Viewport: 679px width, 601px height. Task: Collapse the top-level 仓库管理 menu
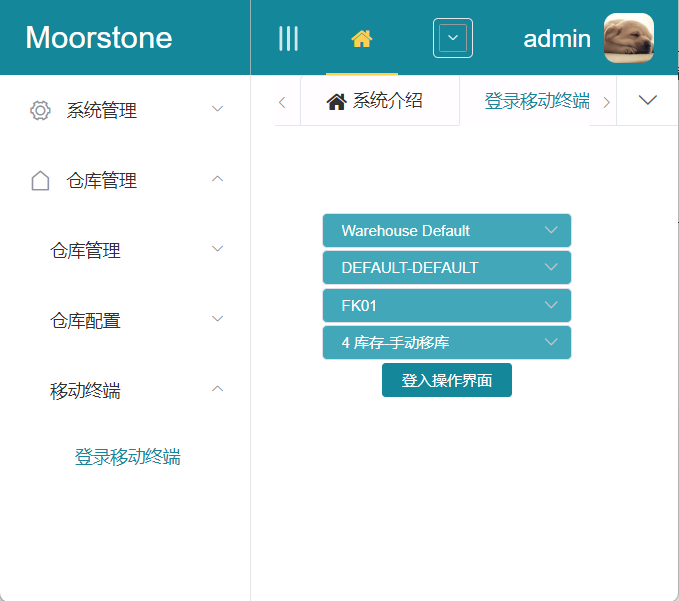pyautogui.click(x=126, y=180)
